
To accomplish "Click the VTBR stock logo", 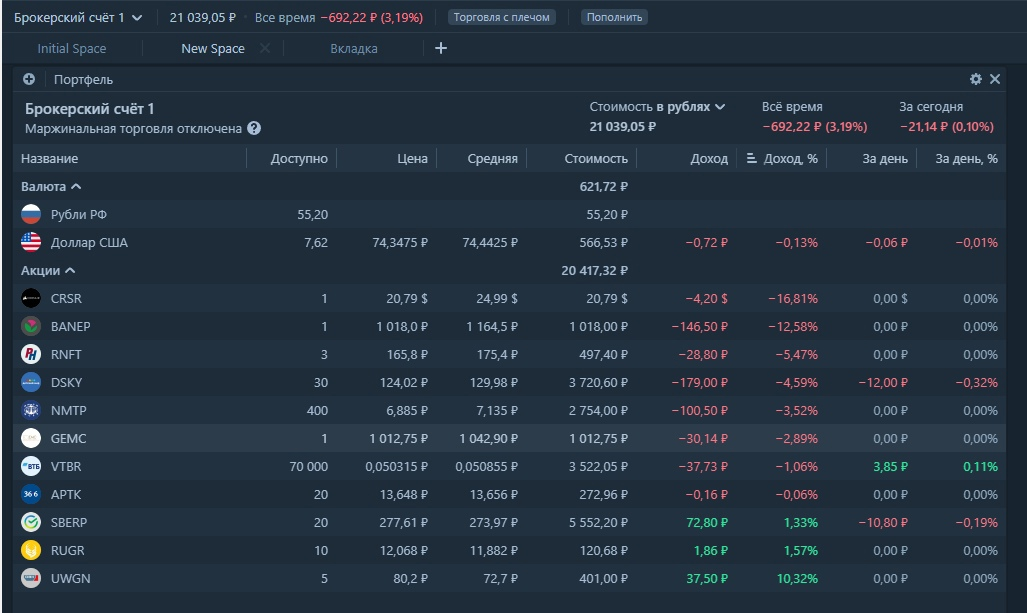I will click(31, 466).
